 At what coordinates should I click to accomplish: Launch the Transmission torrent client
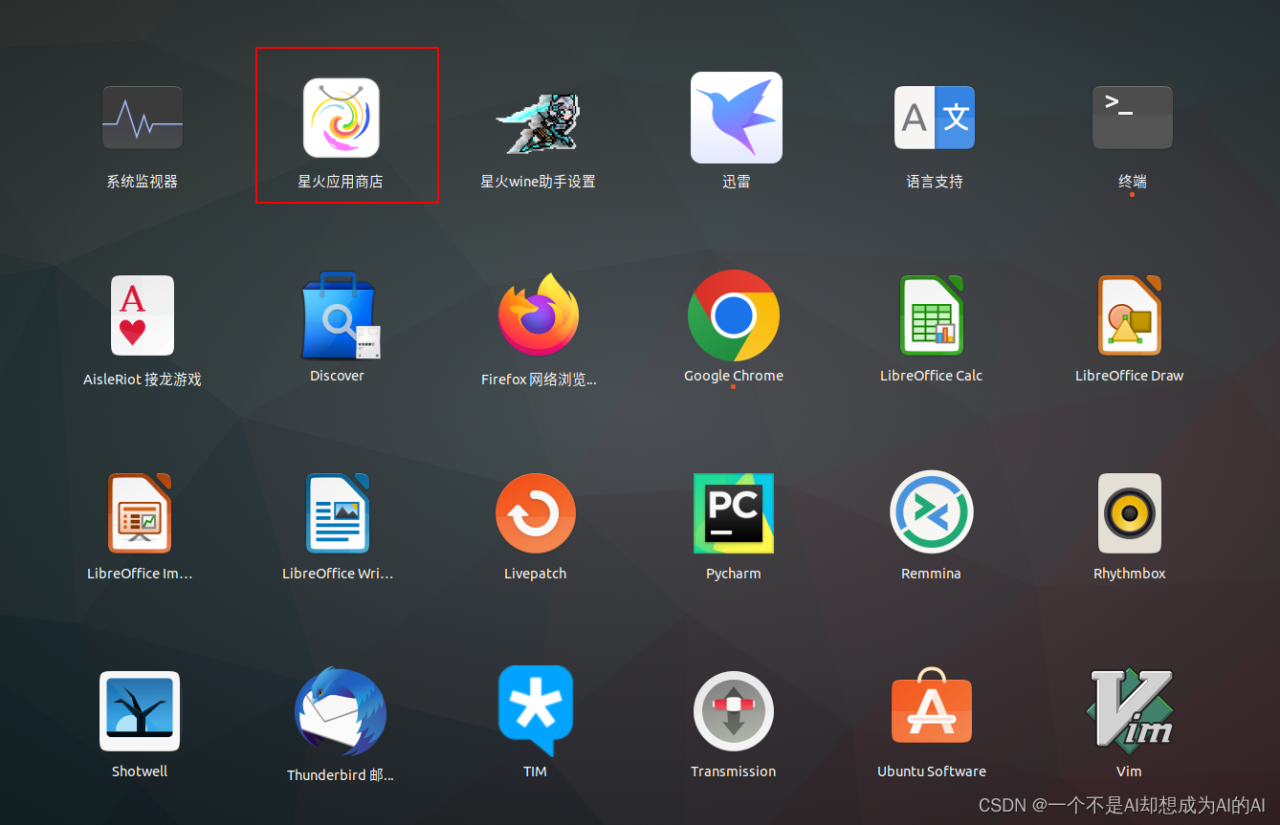pyautogui.click(x=734, y=711)
